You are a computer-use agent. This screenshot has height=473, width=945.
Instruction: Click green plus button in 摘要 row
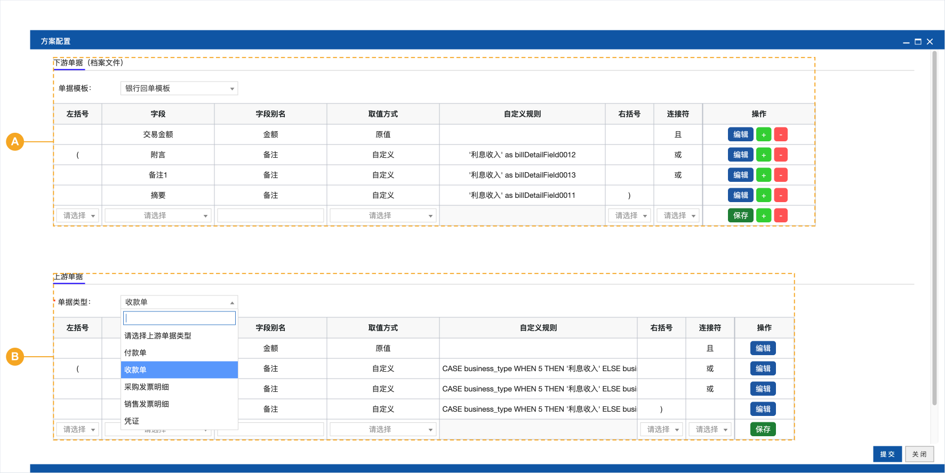pyautogui.click(x=764, y=195)
